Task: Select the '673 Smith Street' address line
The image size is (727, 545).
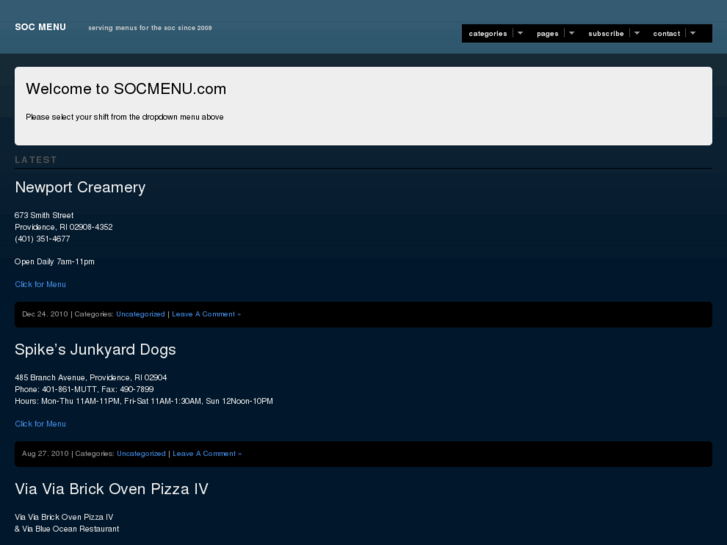Action: click(x=44, y=215)
